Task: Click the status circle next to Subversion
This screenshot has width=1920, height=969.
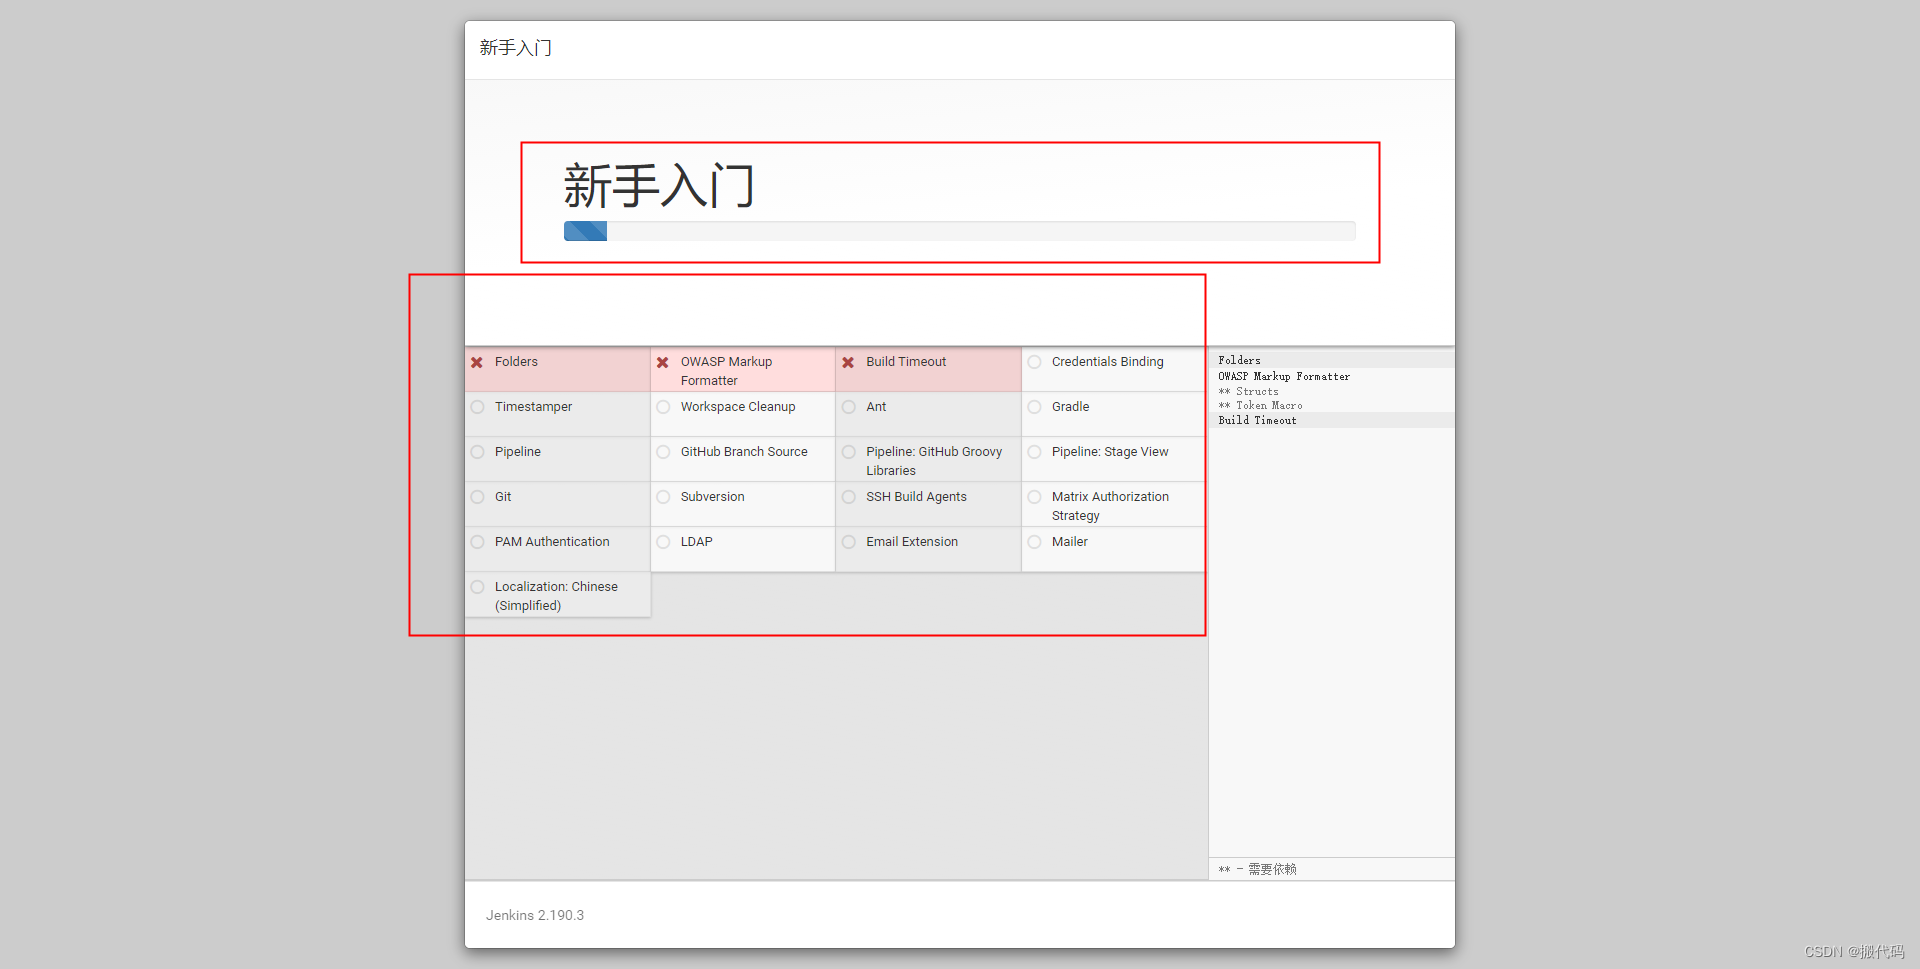Action: pyautogui.click(x=663, y=497)
